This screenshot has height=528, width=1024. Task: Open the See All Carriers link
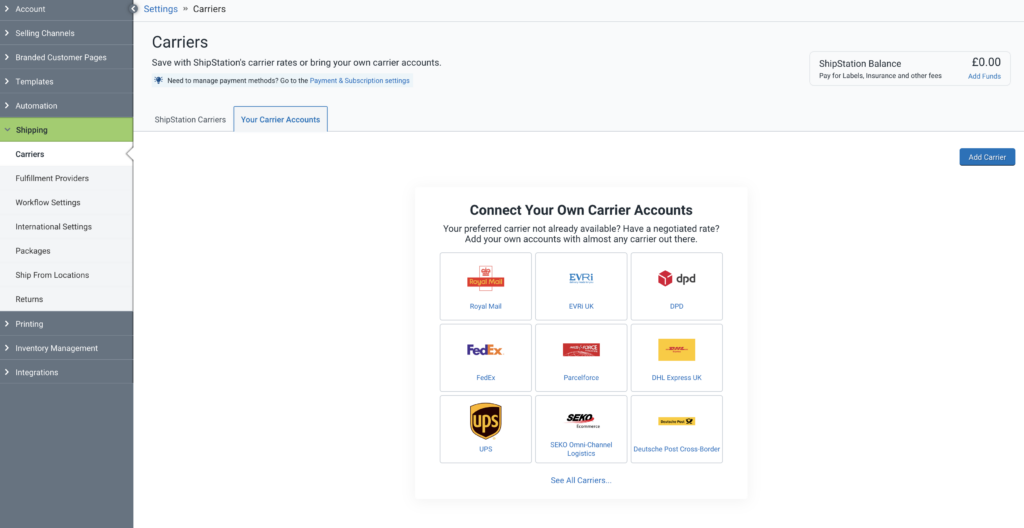click(581, 481)
